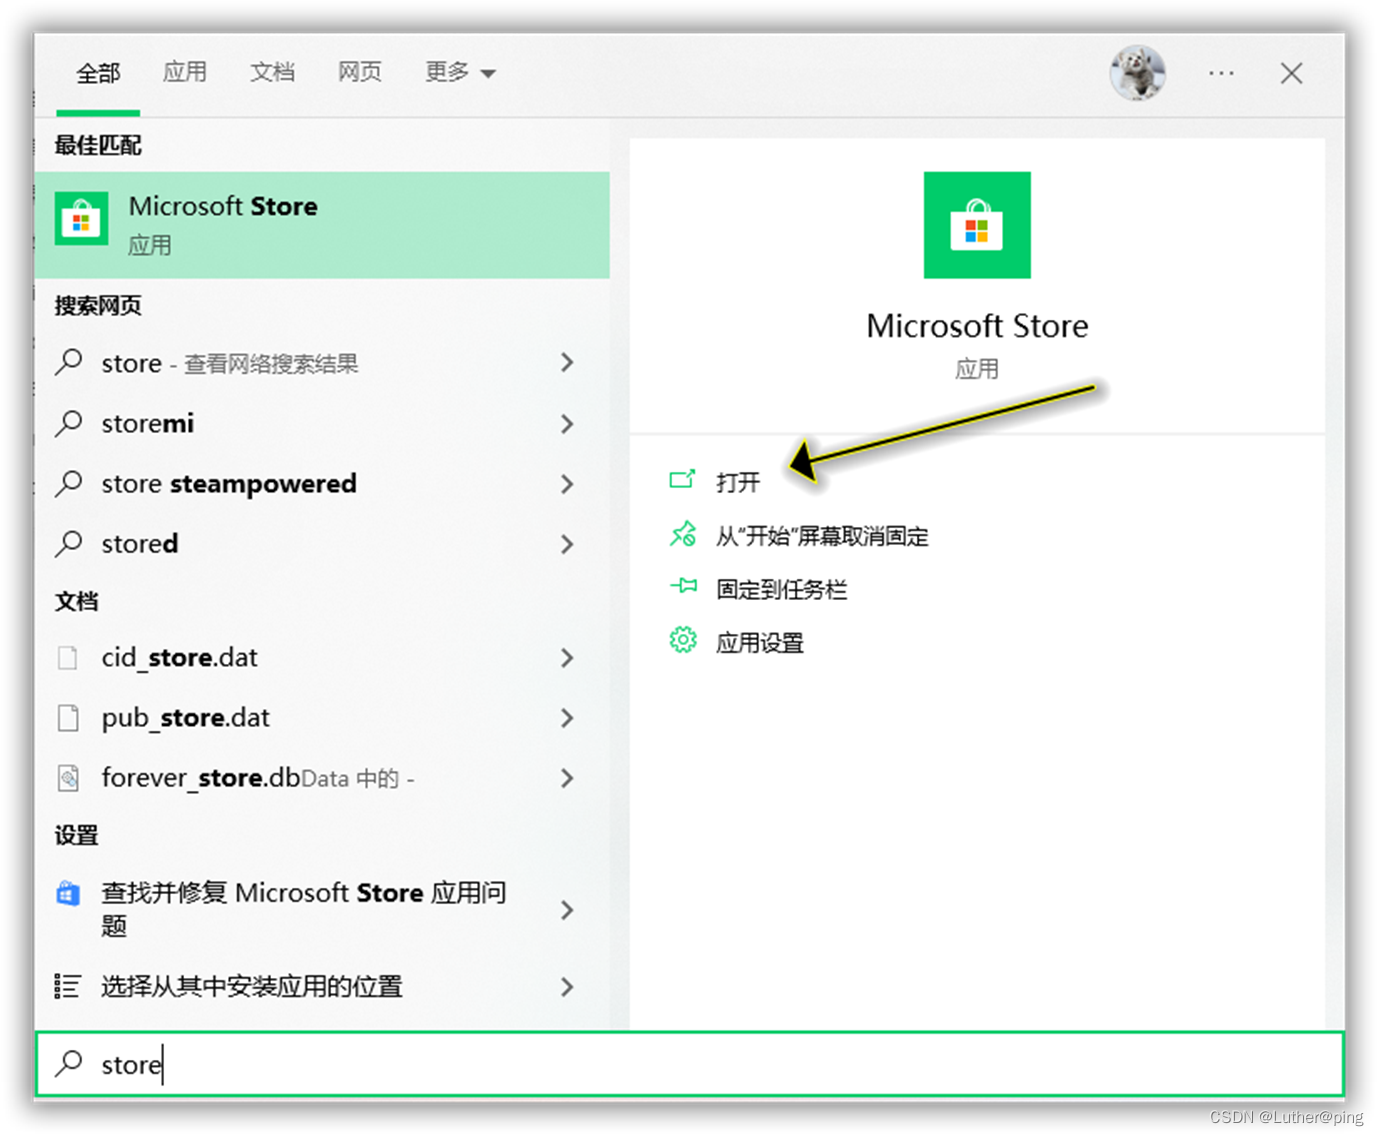Viewport: 1379px width, 1136px height.
Task: Click the file icon of cid_store.dat
Action: (68, 658)
